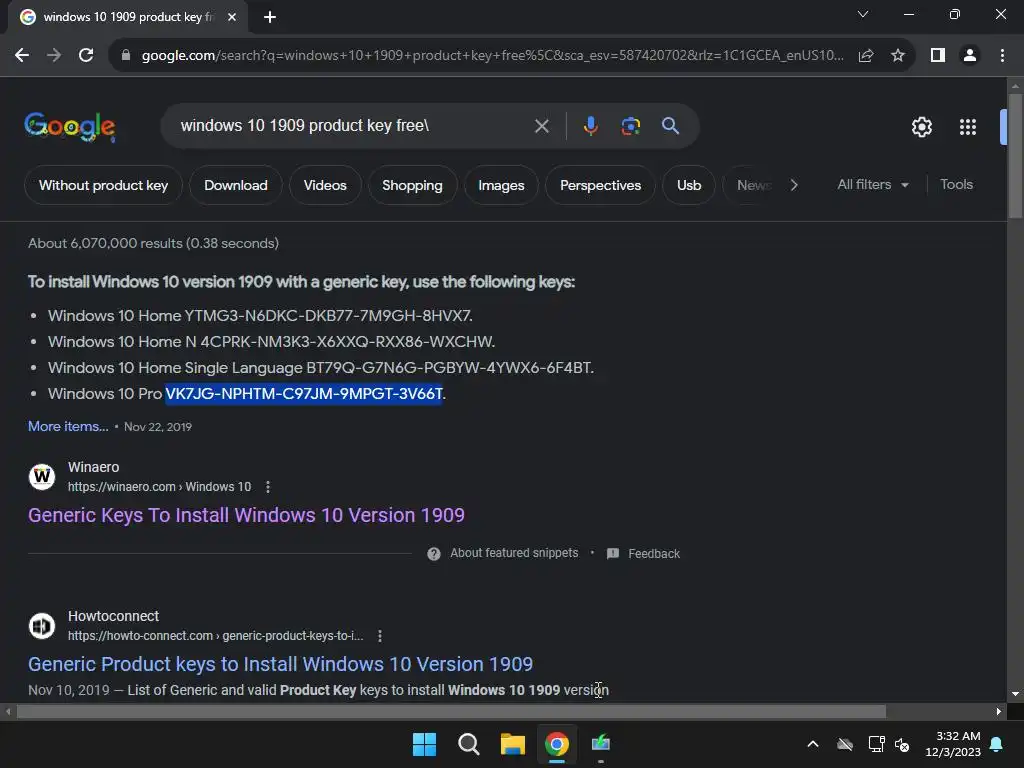Share this page from address bar
This screenshot has height=768, width=1024.
[x=866, y=56]
